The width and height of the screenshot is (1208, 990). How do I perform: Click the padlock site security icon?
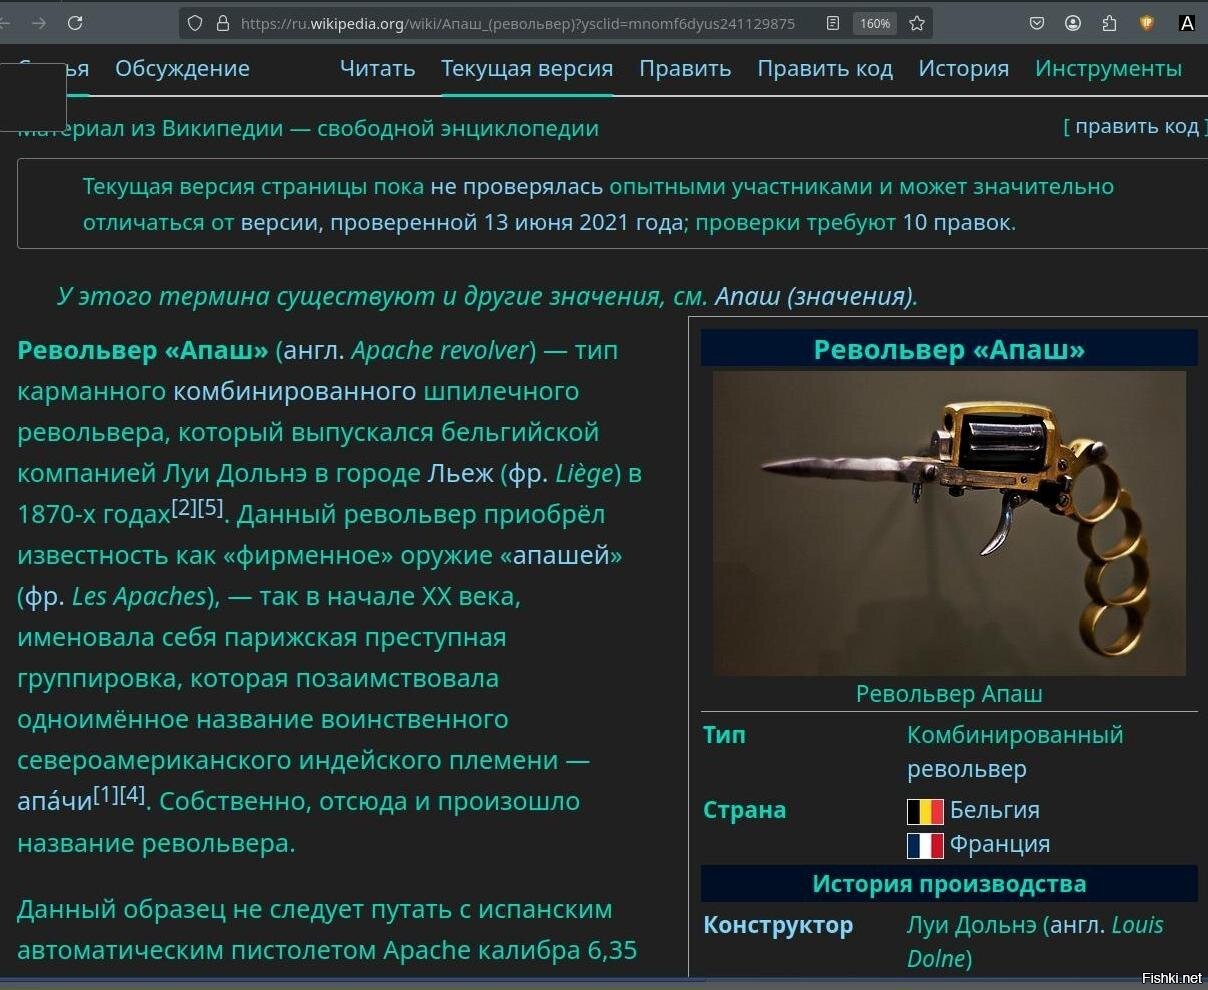coord(222,23)
